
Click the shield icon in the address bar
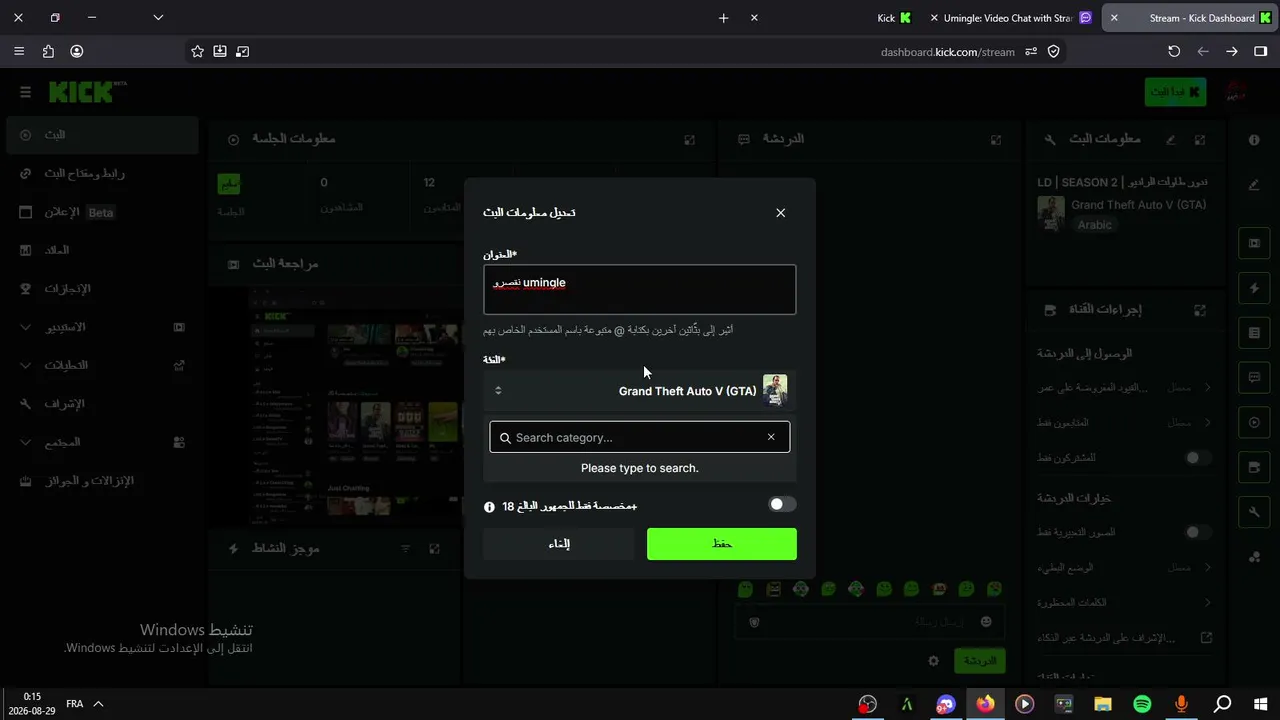pyautogui.click(x=1053, y=52)
